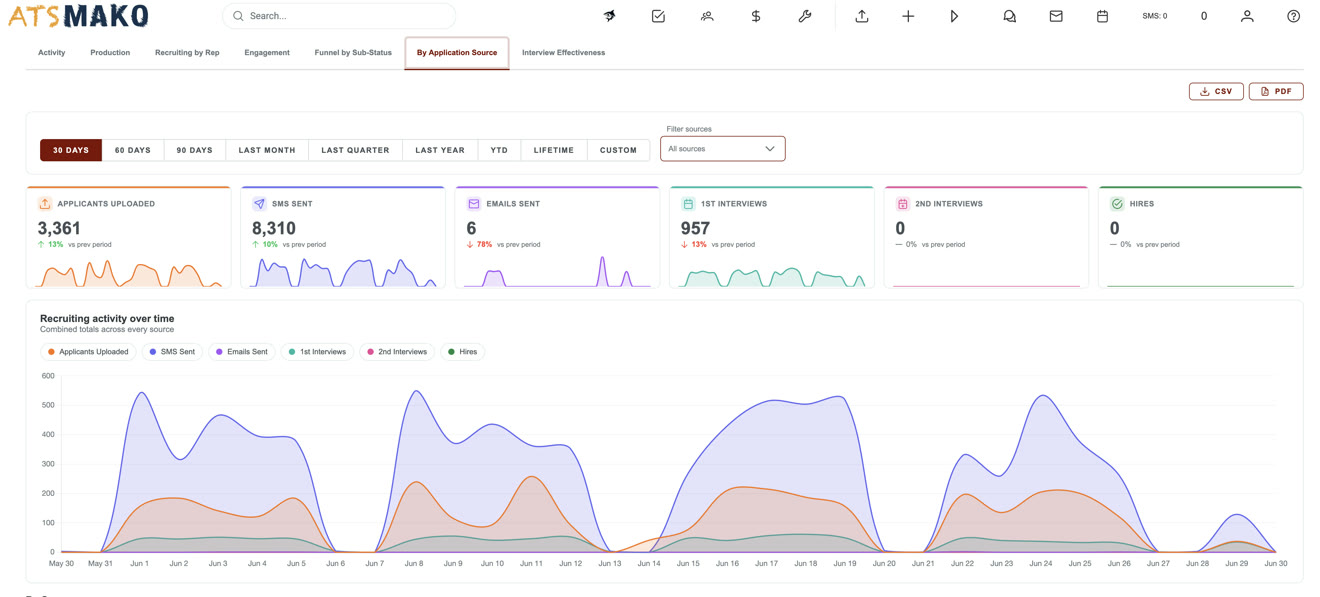Open the Recruiting by Rep tab
Viewport: 1320px width, 597px height.
187,52
